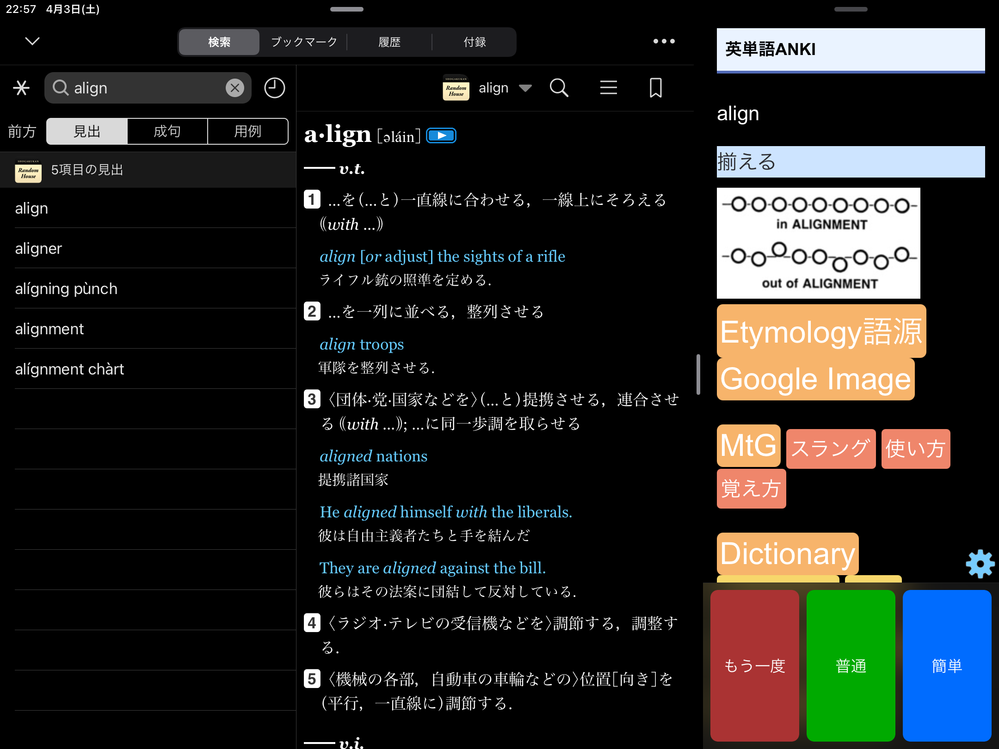Open Anki settings gear icon
Viewport: 999px width, 749px height.
[980, 564]
